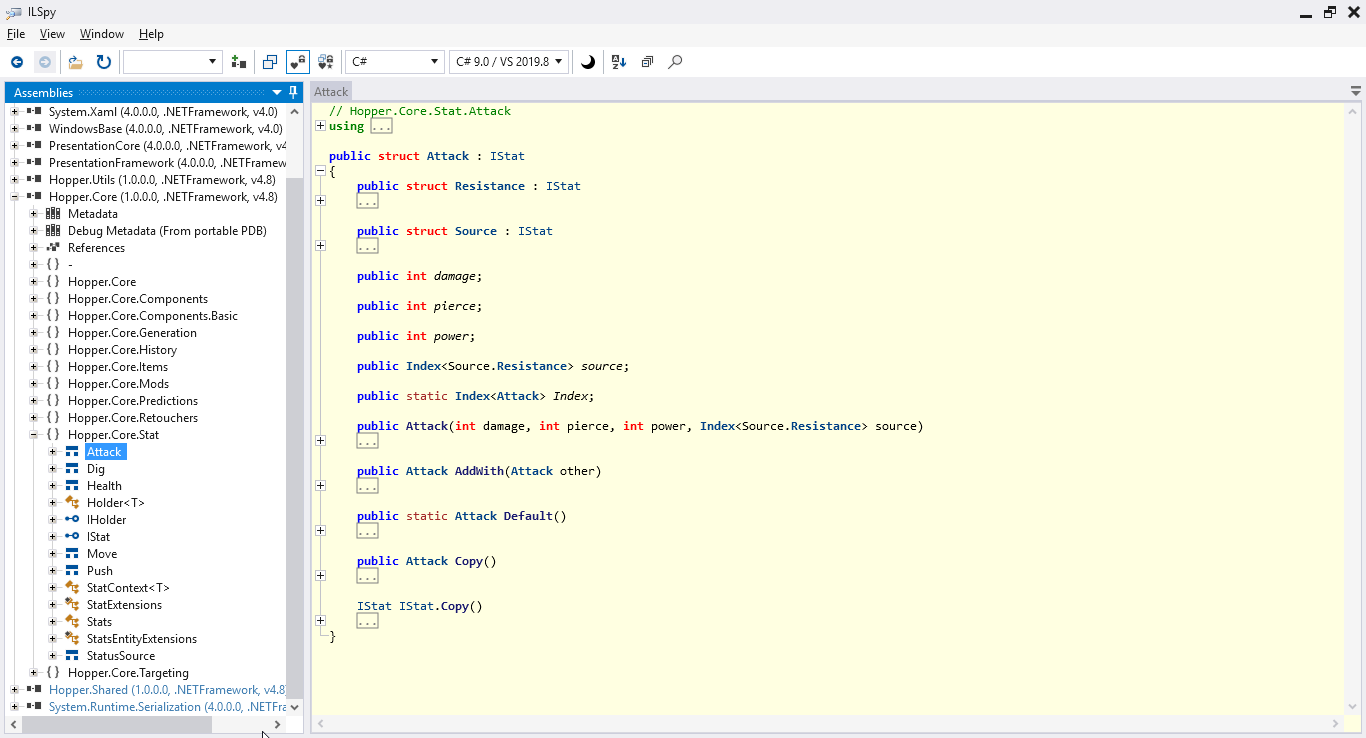Viewport: 1366px width, 738px height.
Task: Click the Open assembly folder icon
Action: (75, 62)
